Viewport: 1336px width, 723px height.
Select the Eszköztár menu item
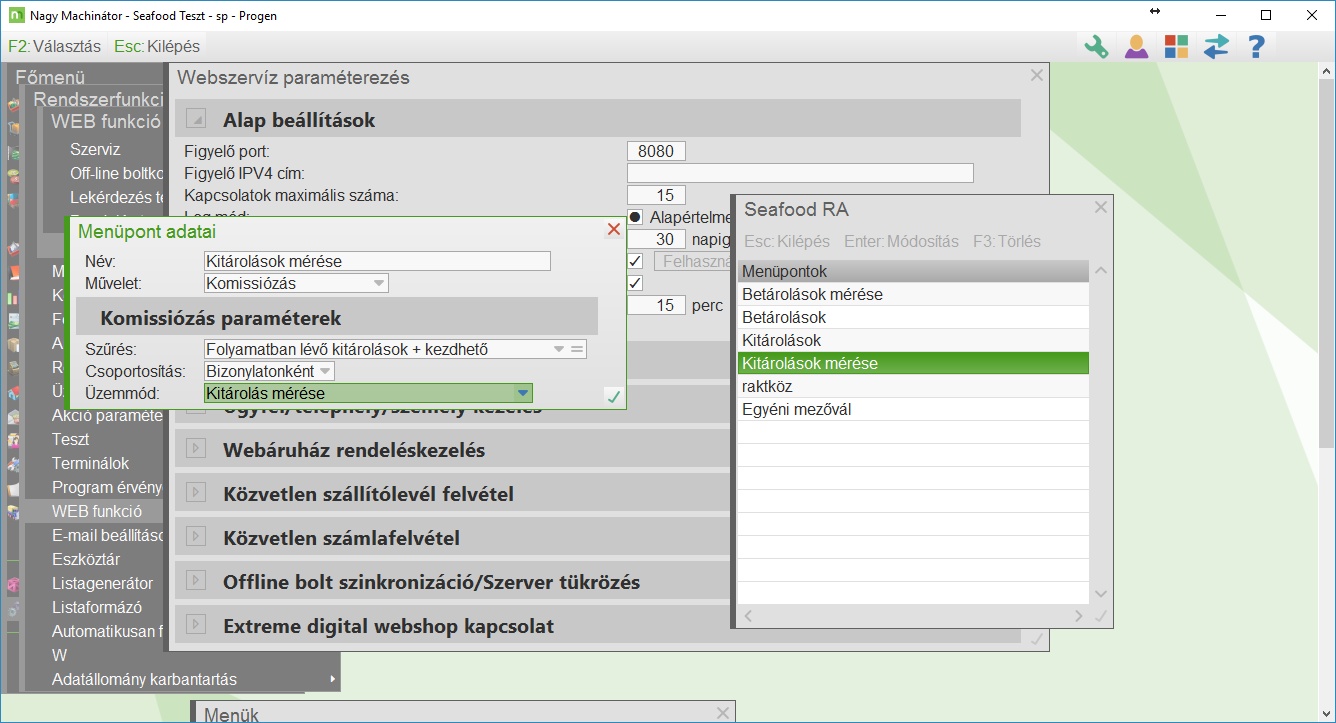point(86,559)
